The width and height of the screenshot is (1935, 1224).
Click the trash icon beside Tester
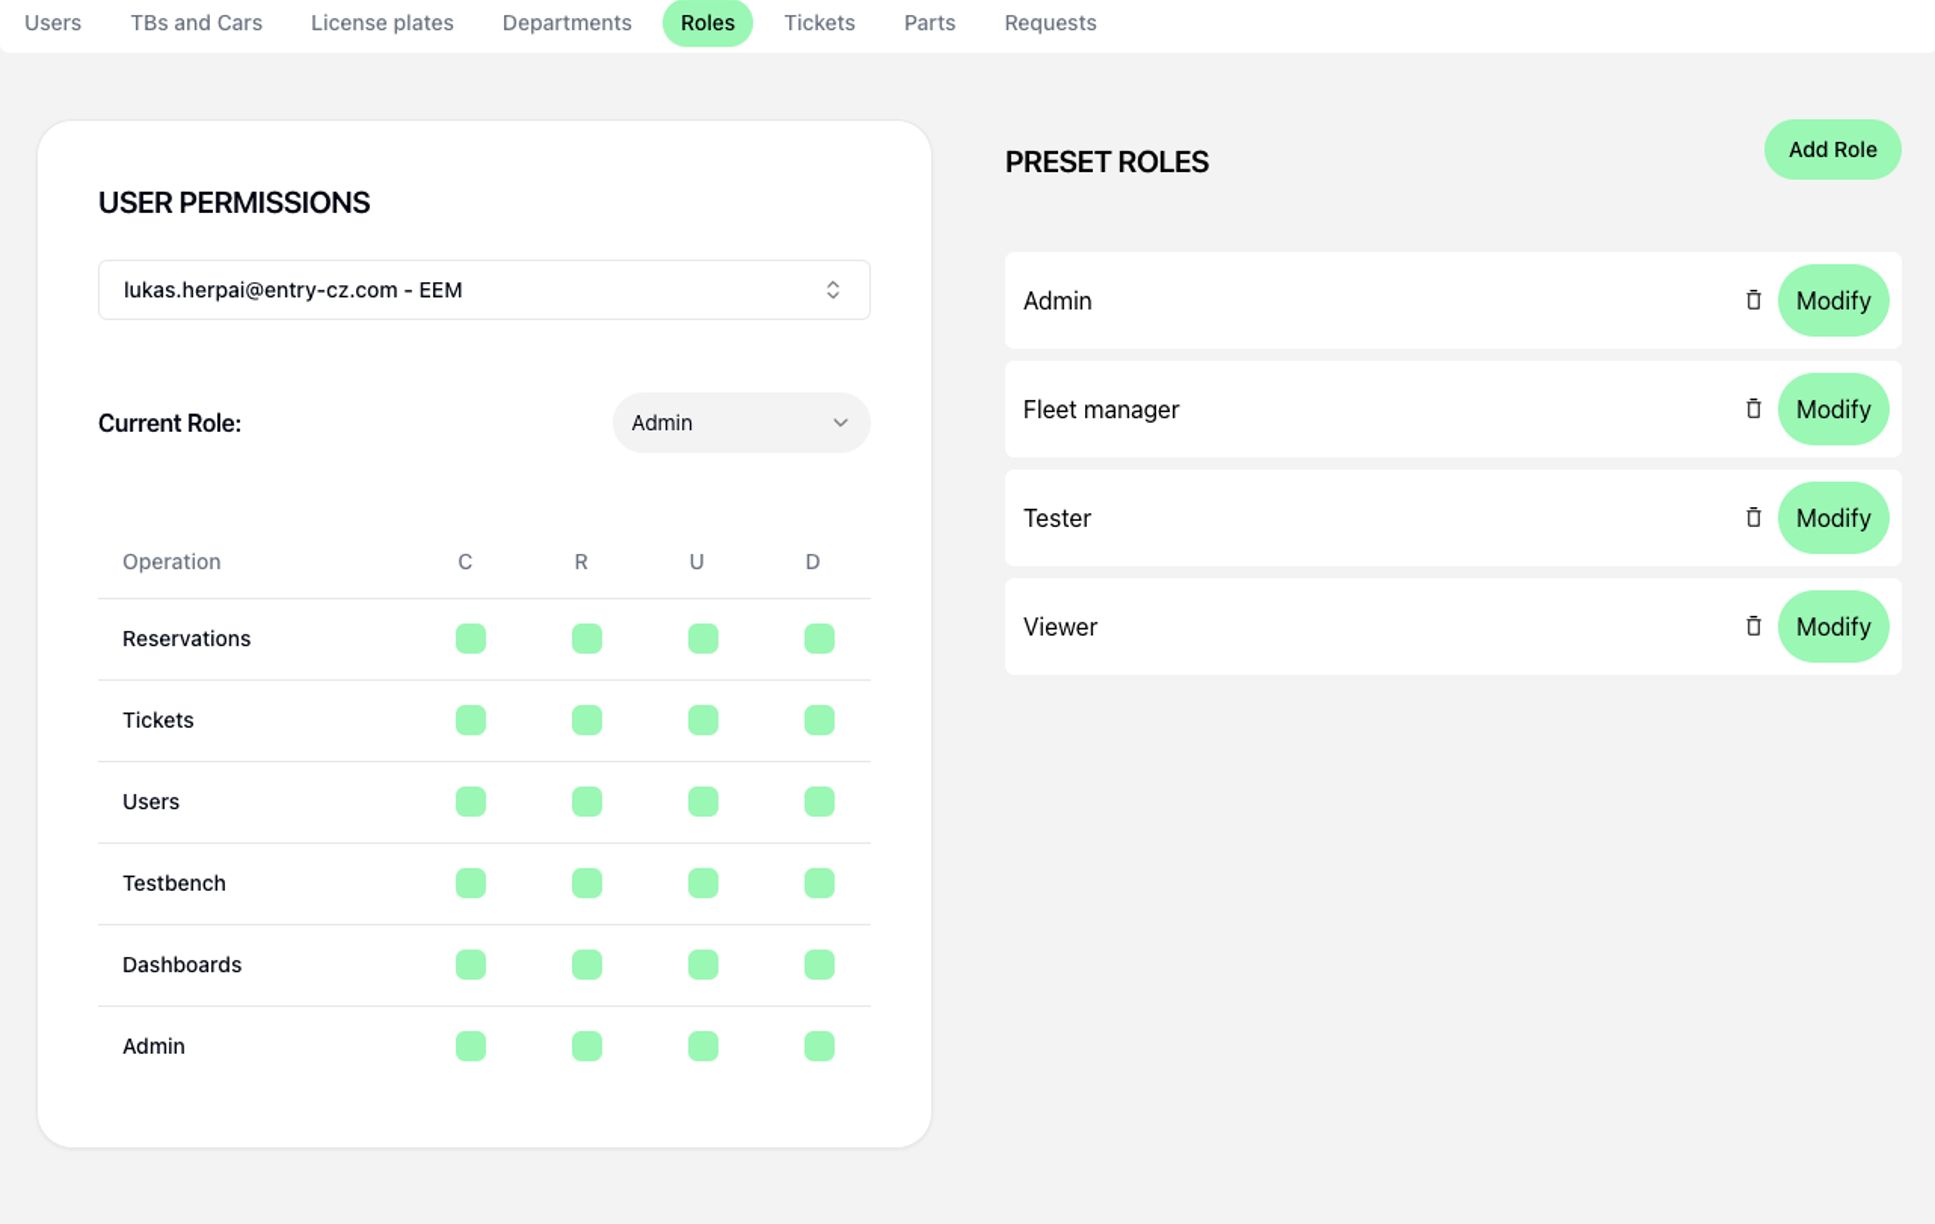(x=1753, y=518)
